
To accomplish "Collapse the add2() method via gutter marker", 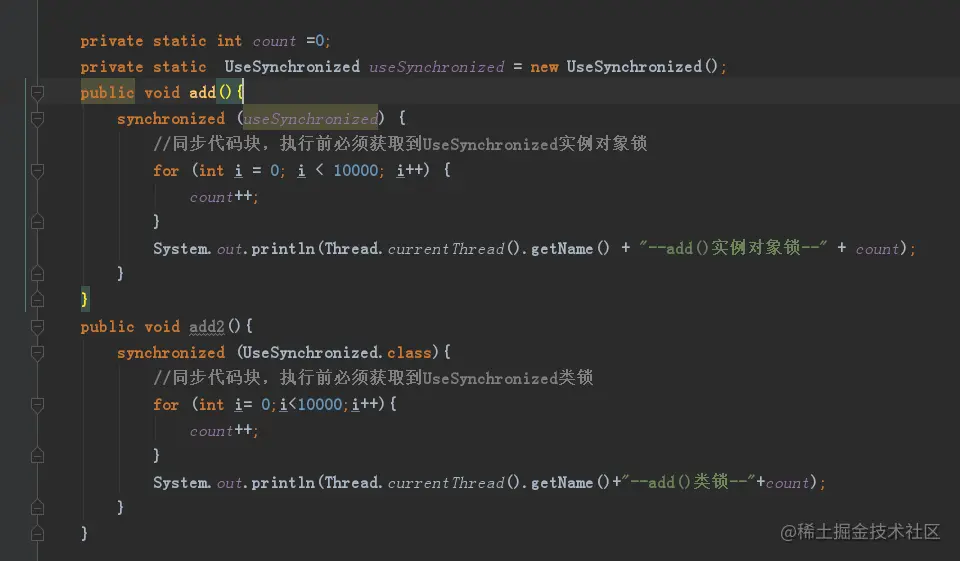I will pyautogui.click(x=37, y=327).
